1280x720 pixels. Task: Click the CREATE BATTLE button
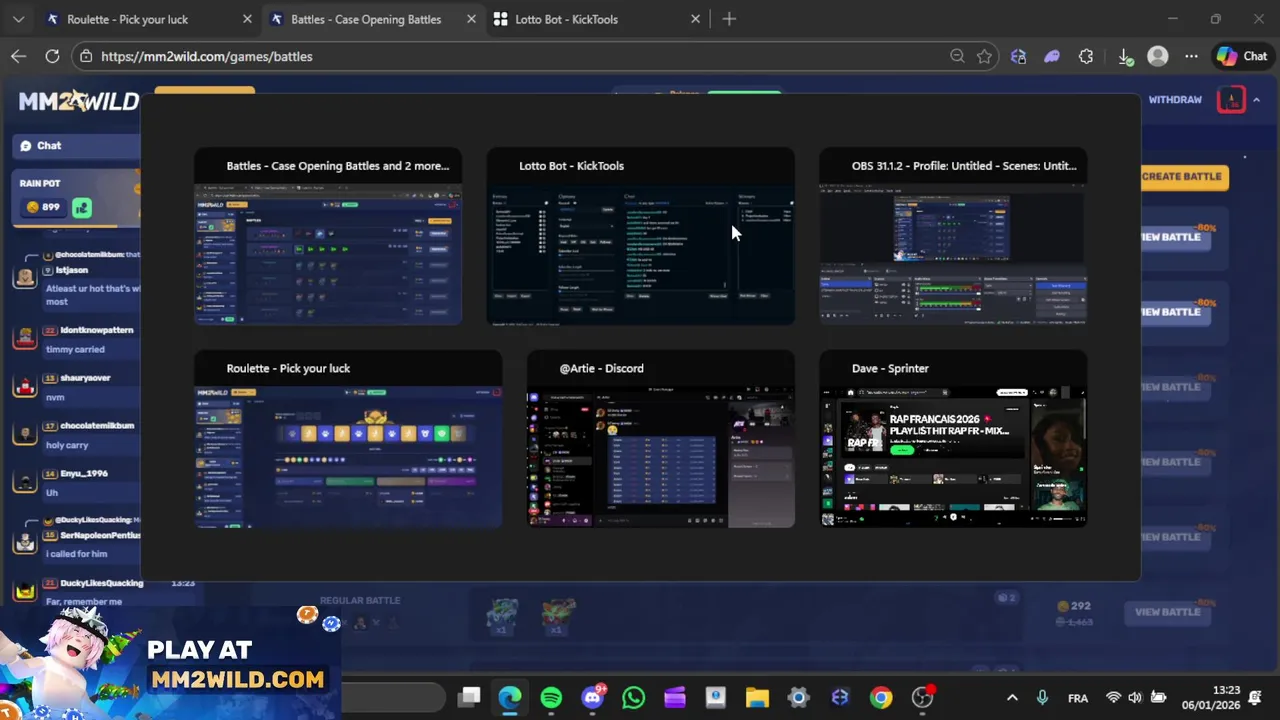[1182, 176]
